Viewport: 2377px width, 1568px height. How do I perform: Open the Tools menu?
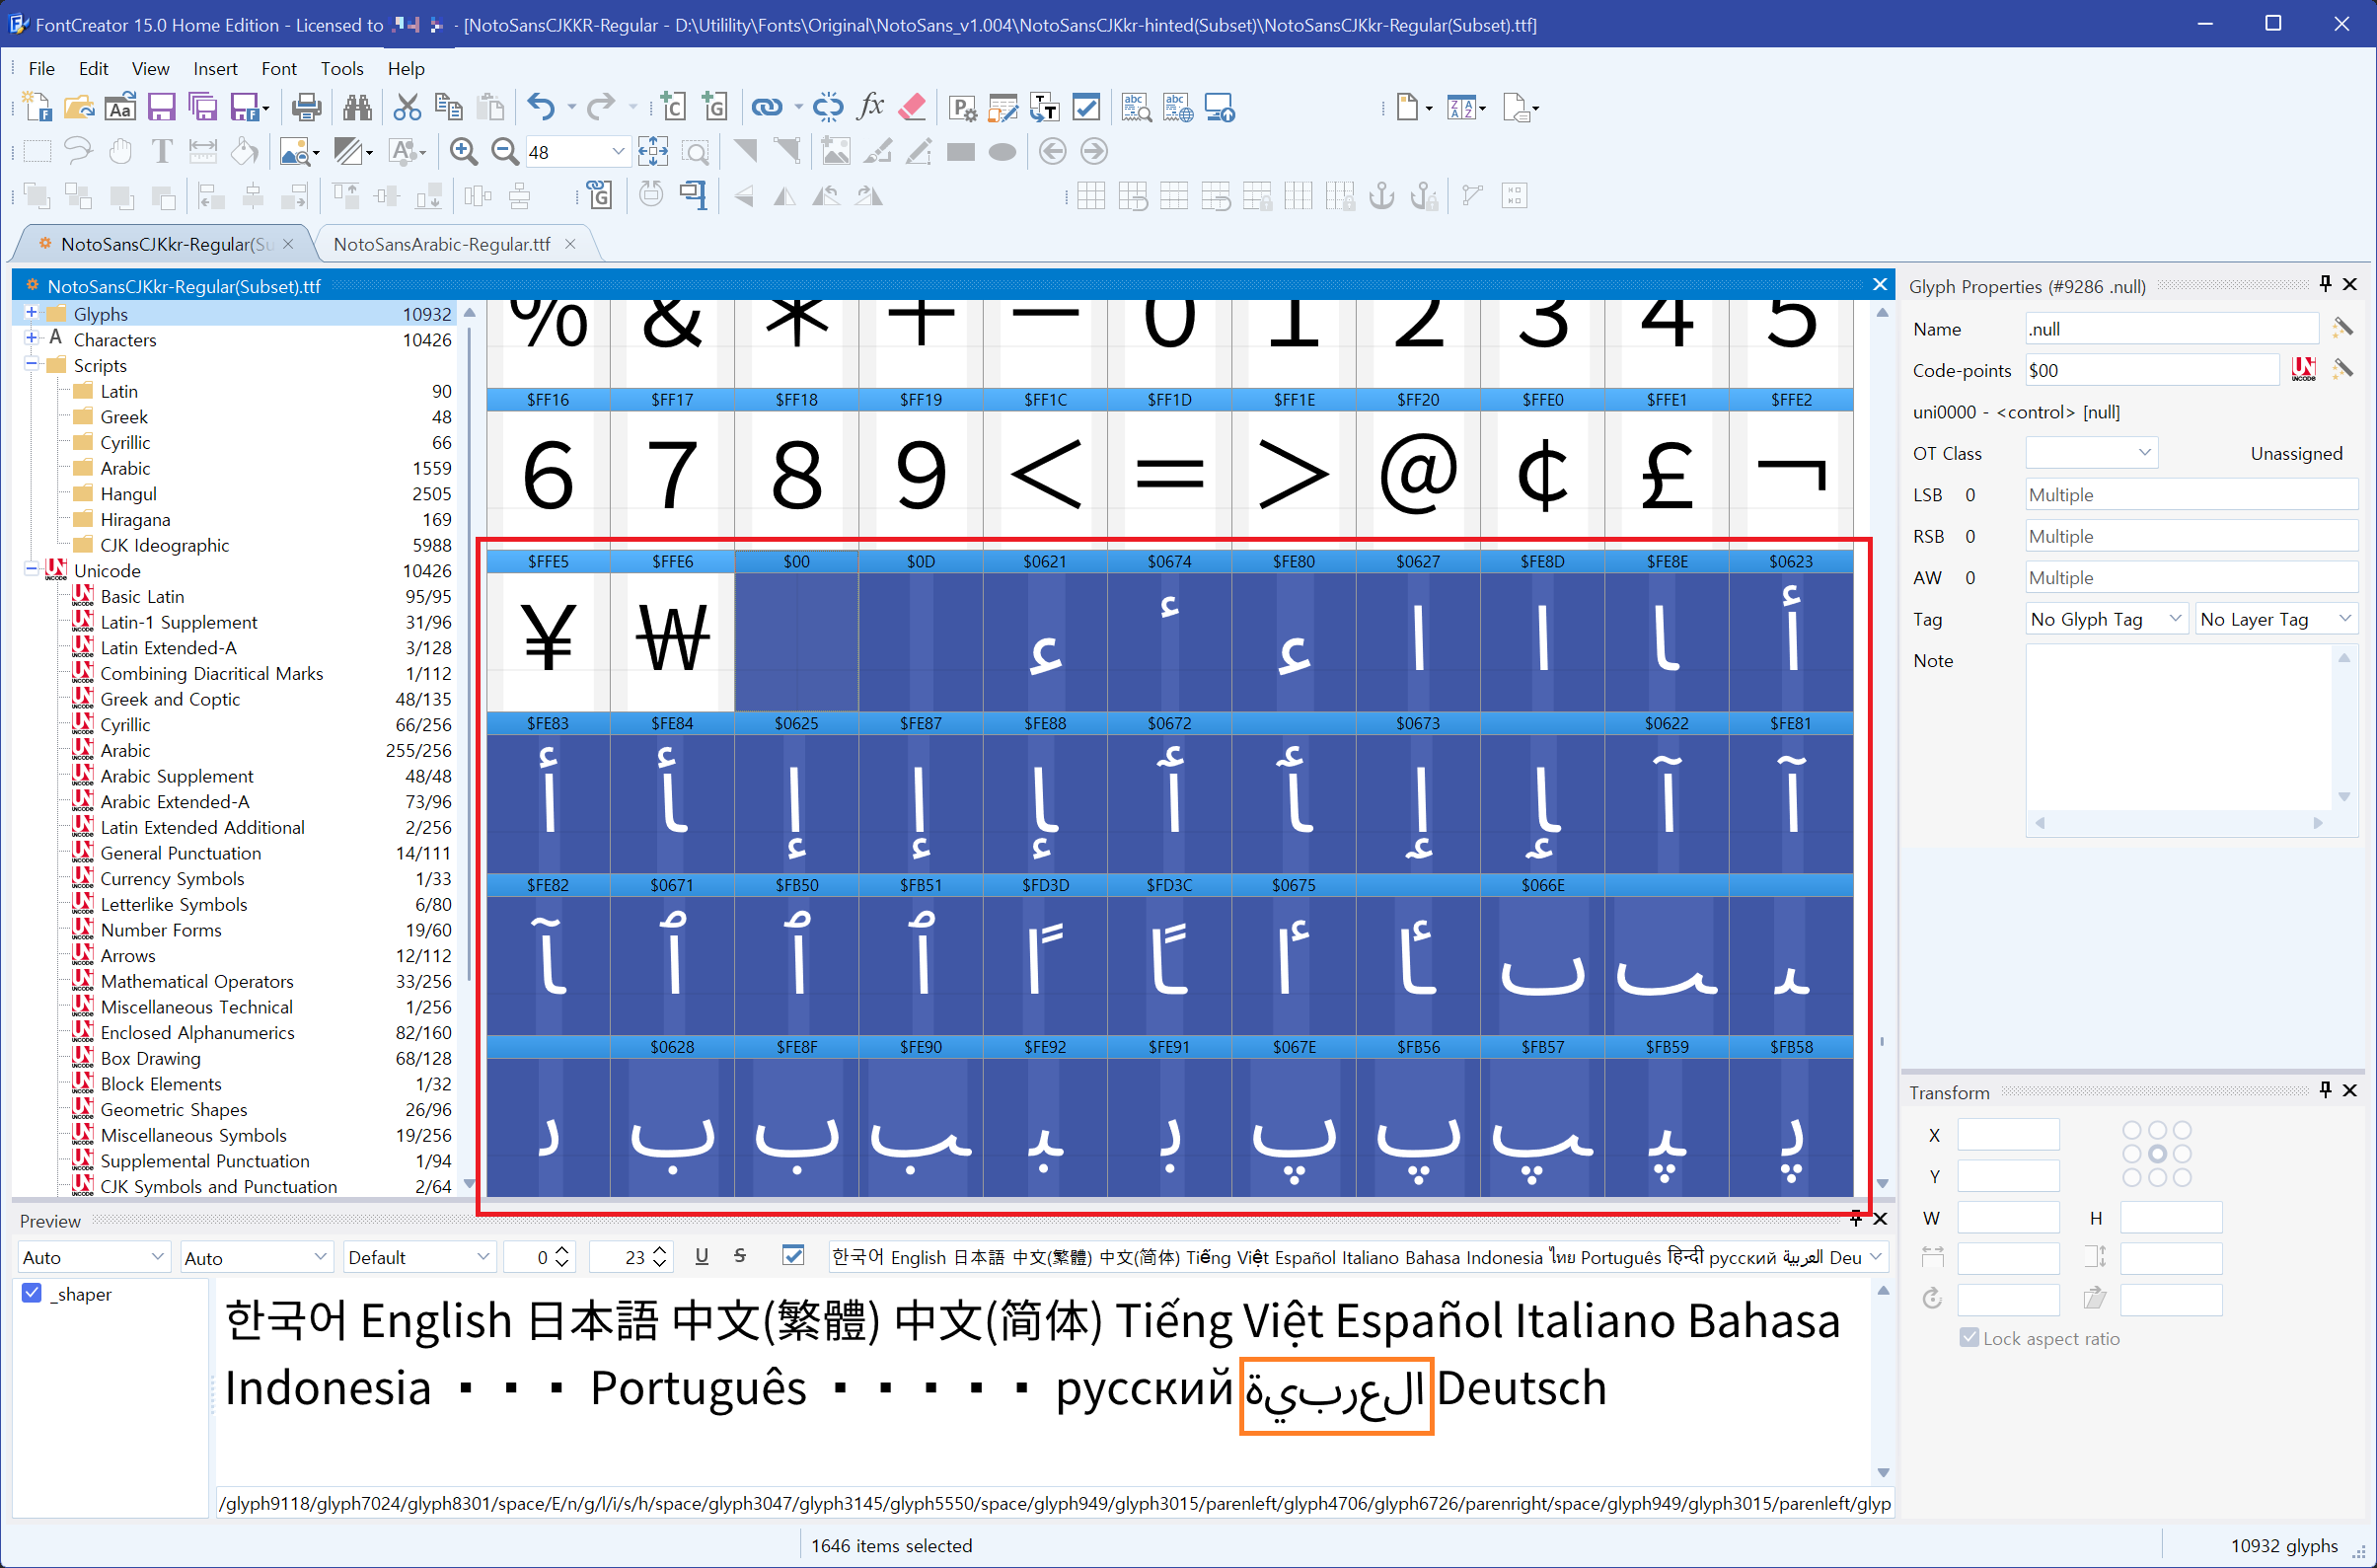pyautogui.click(x=341, y=68)
